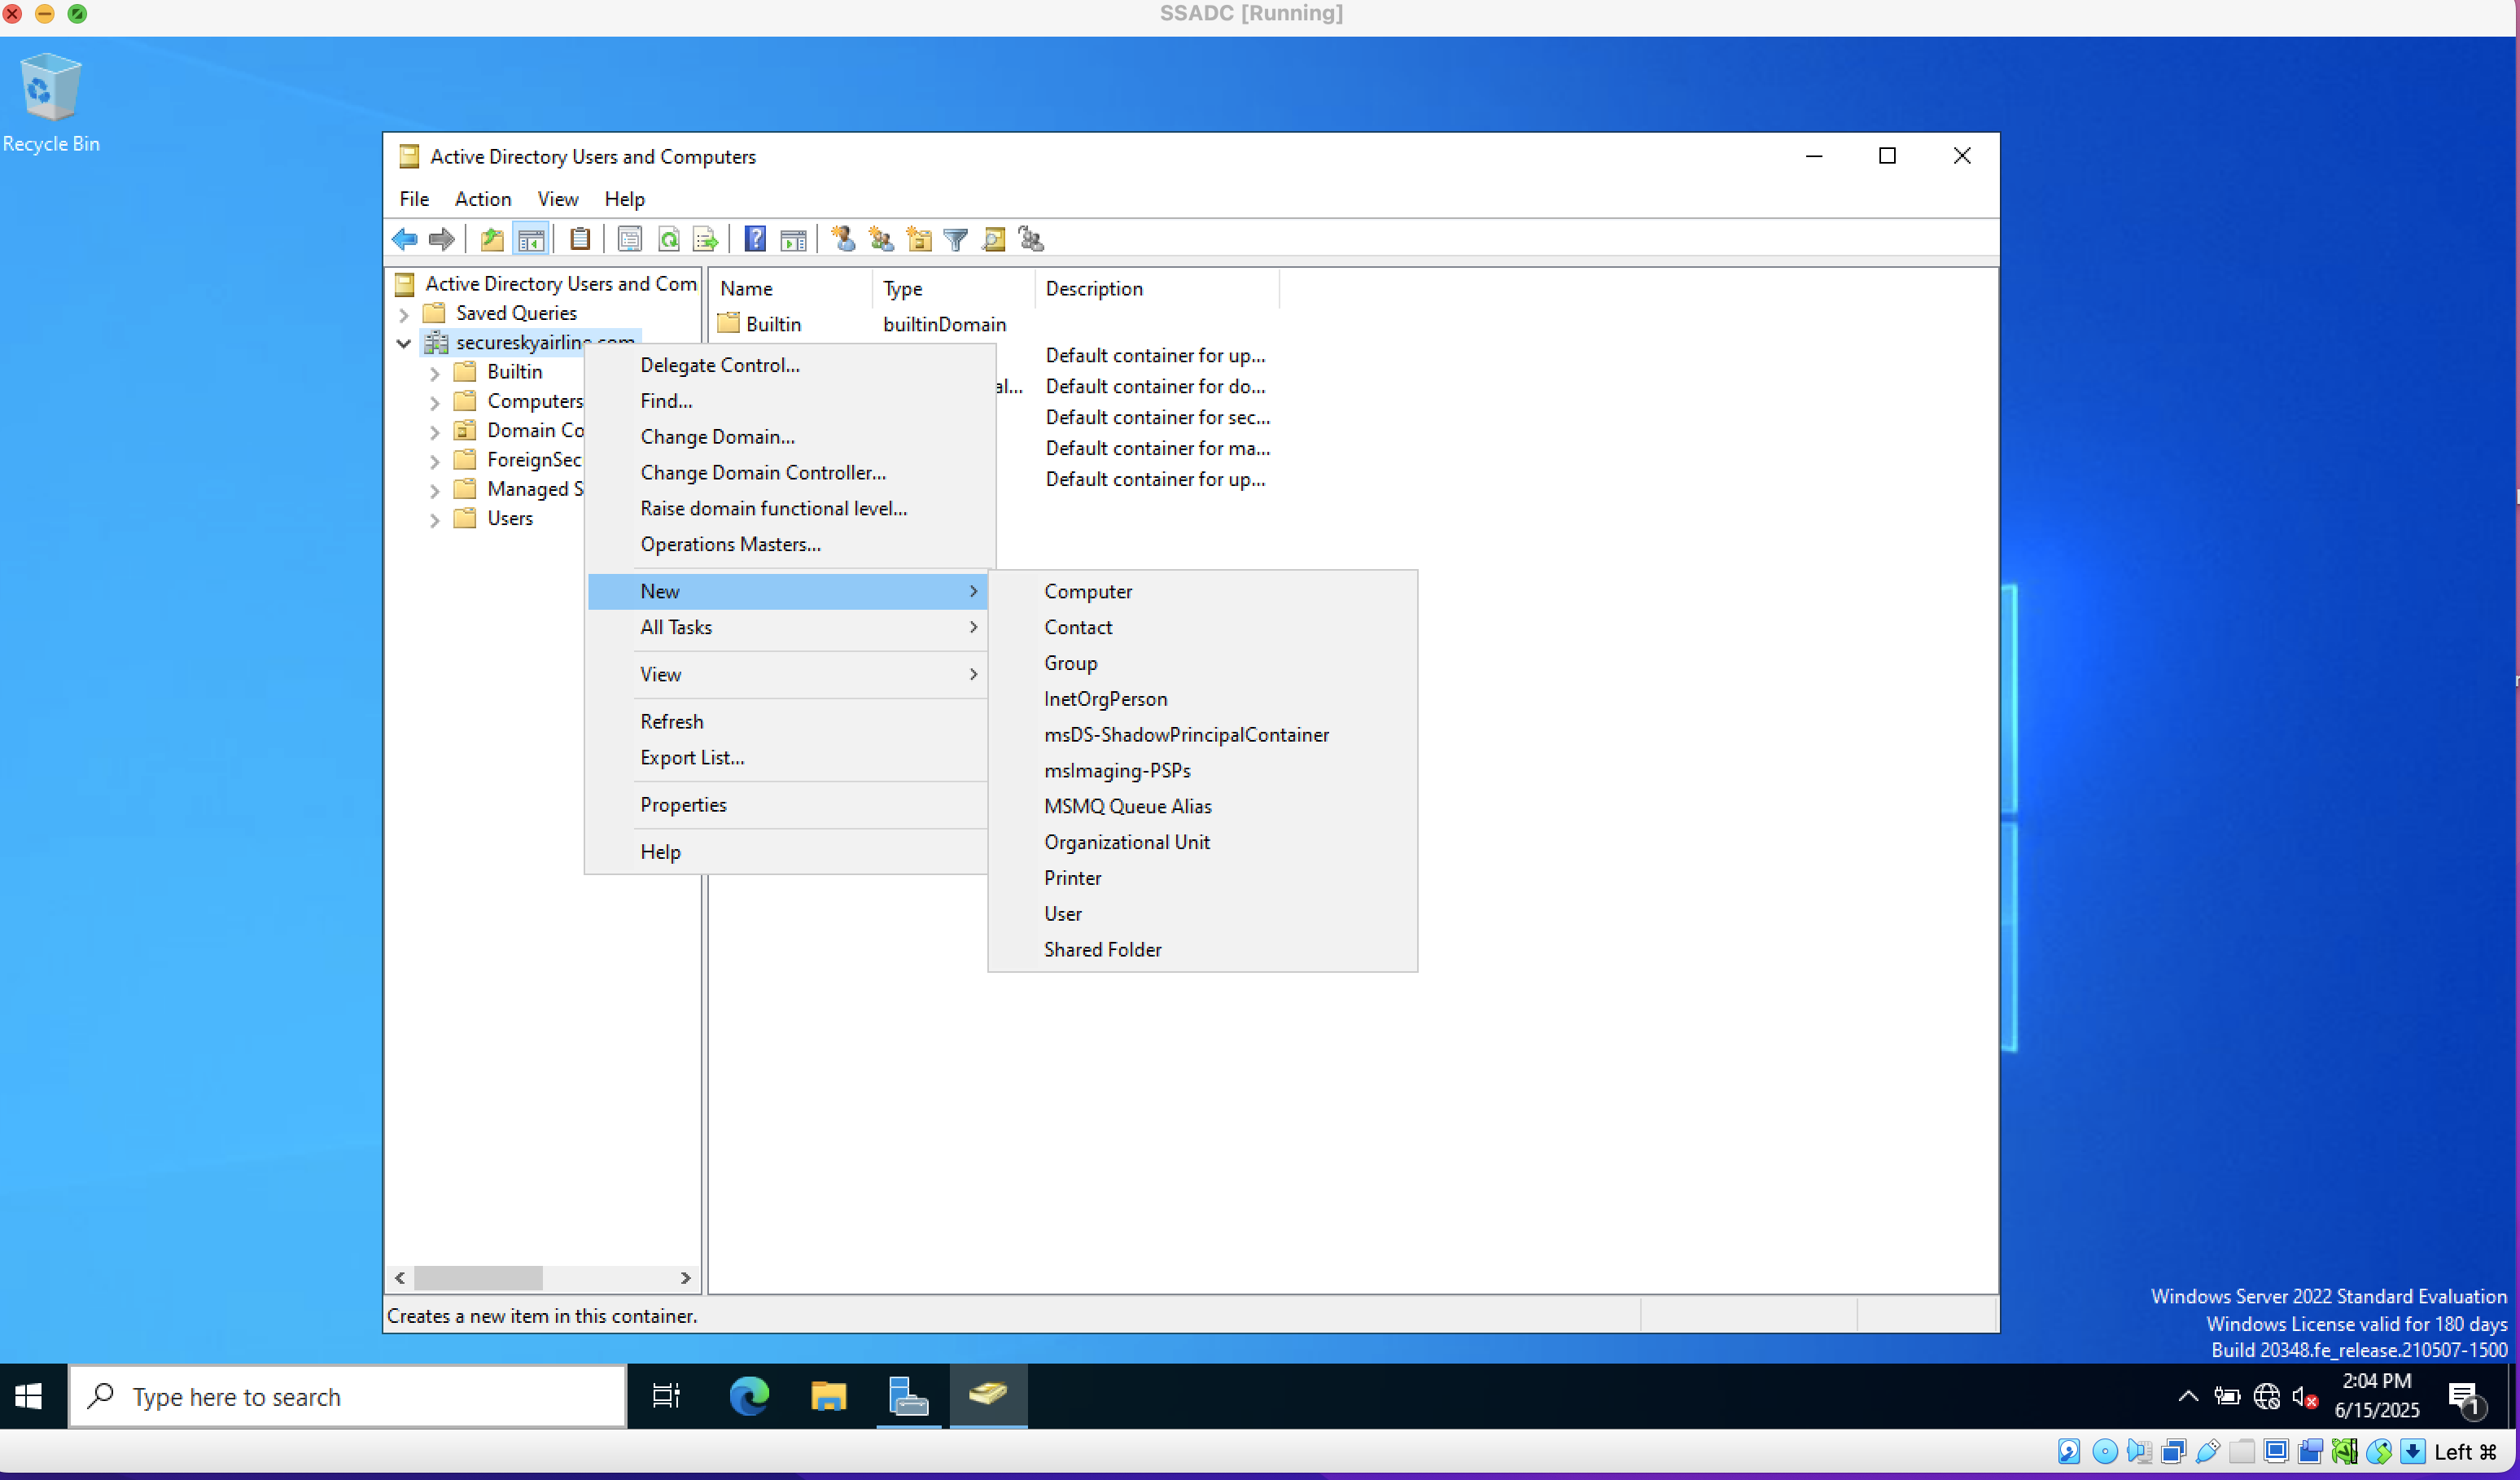This screenshot has width=2520, height=1480.
Task: Click the Properties sheet toolbar icon
Action: 629,240
